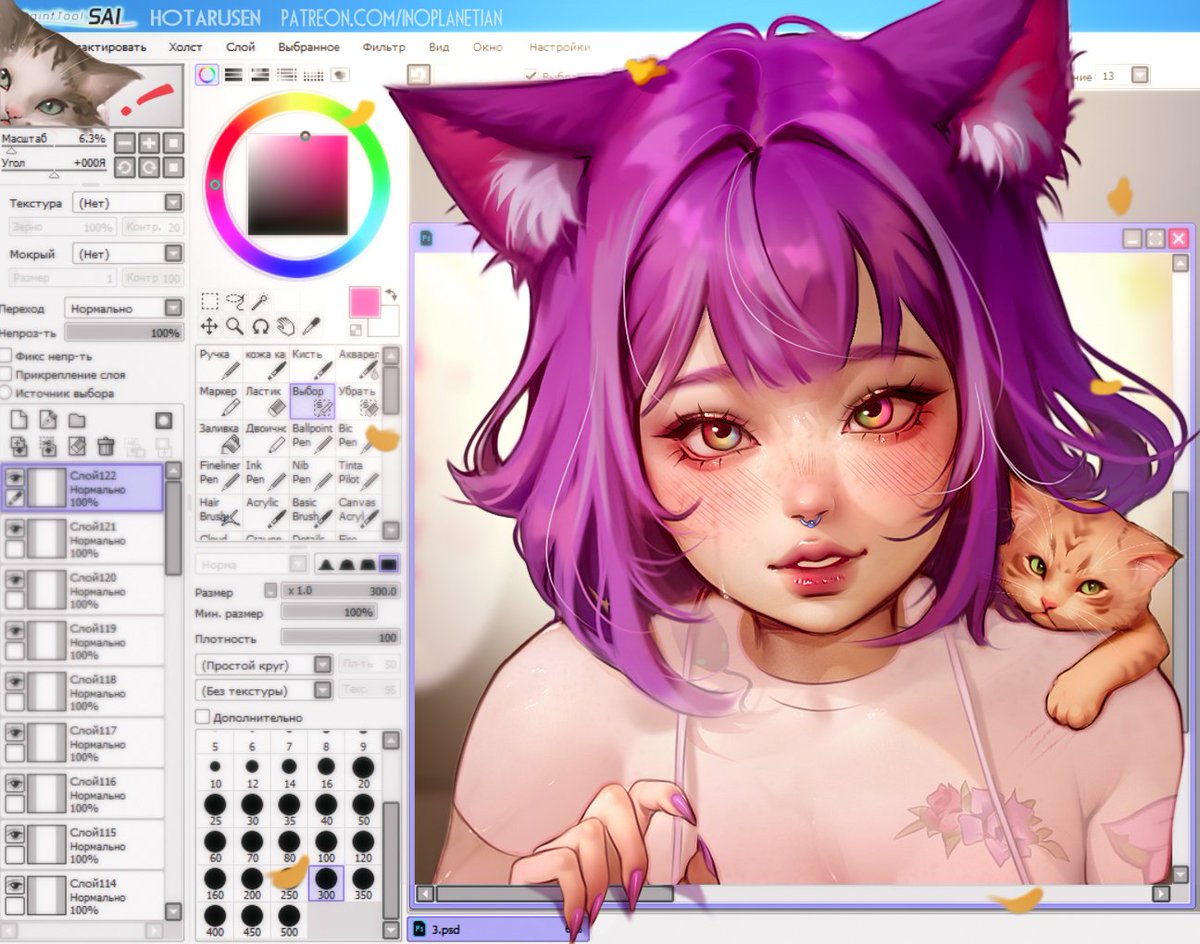
Task: Select the rectangular selection tool
Action: coord(209,300)
